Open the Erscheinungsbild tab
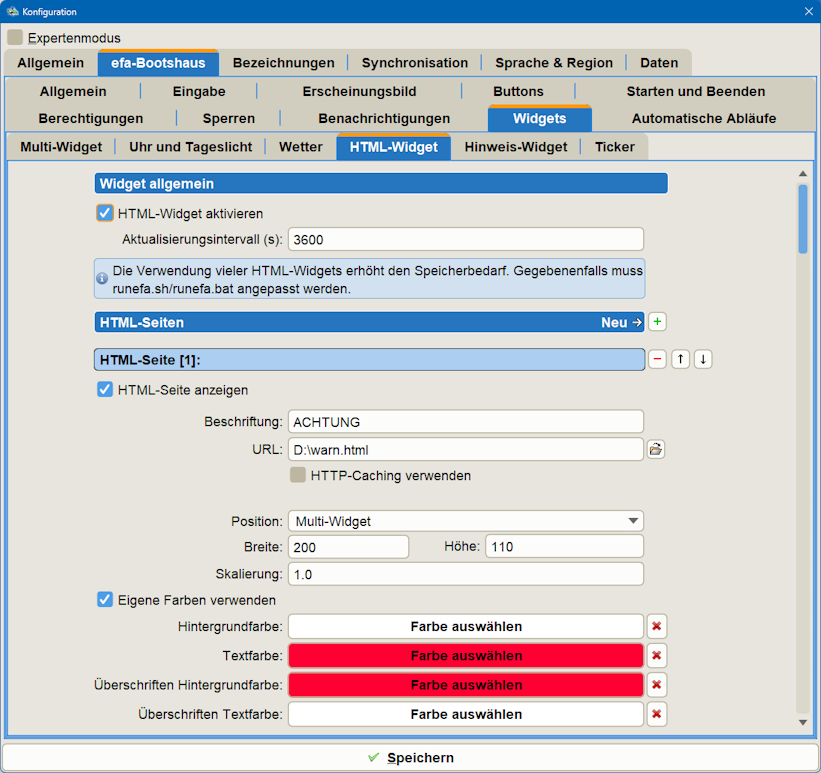This screenshot has height=773, width=821. click(359, 92)
